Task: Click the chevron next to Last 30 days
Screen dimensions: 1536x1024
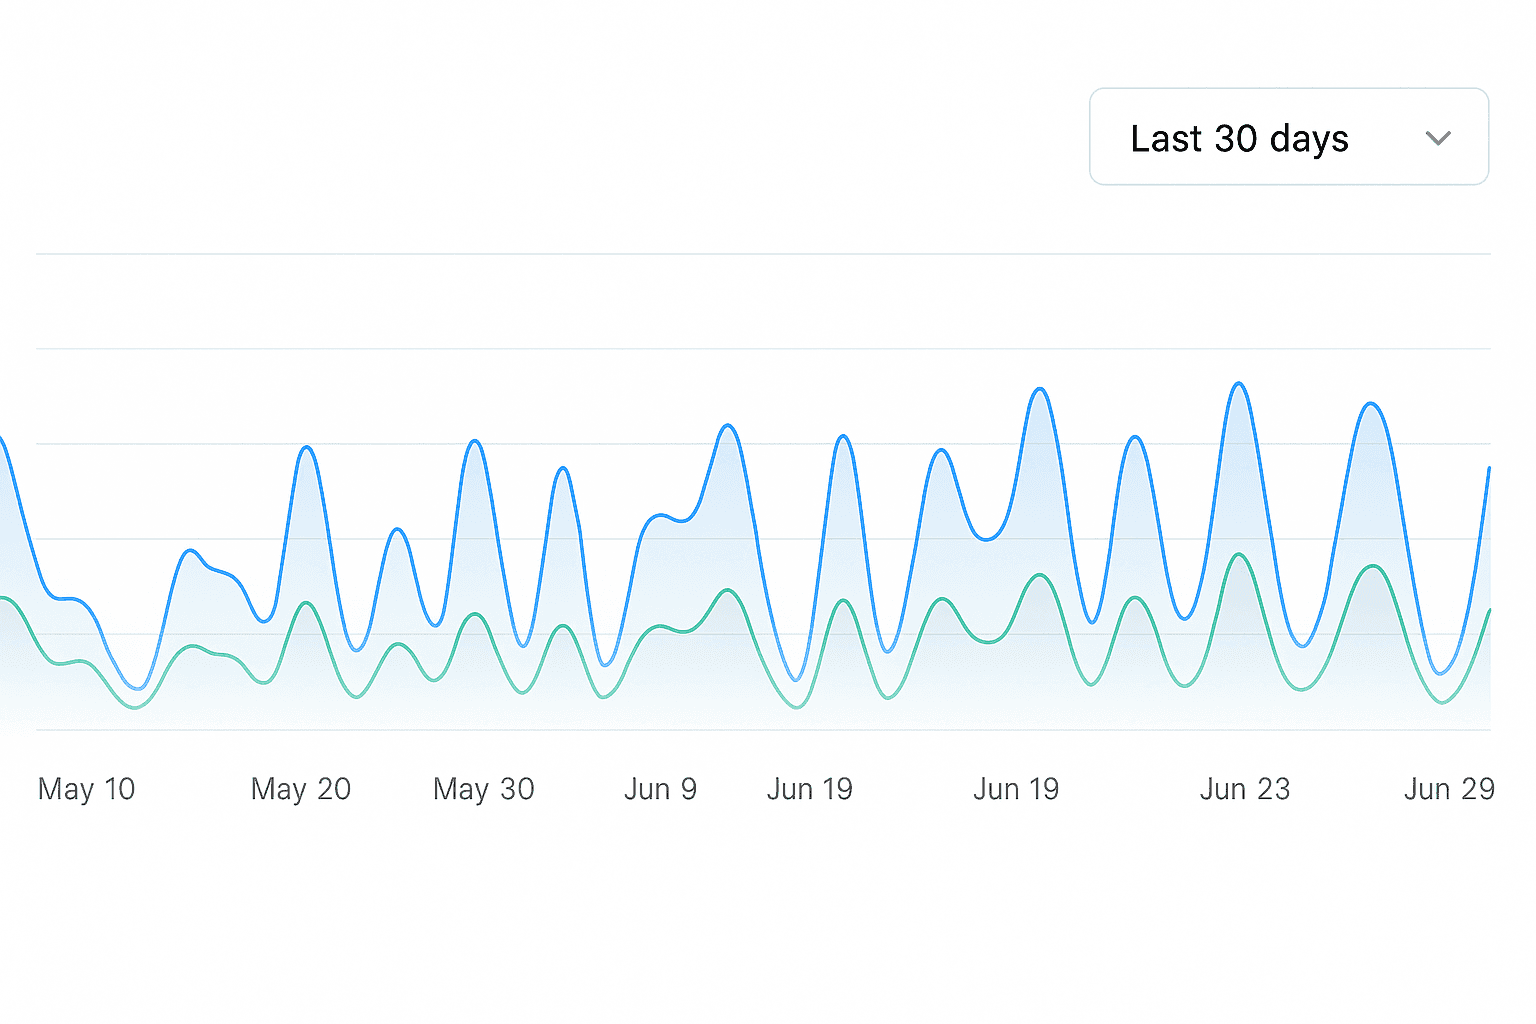Action: click(x=1438, y=139)
